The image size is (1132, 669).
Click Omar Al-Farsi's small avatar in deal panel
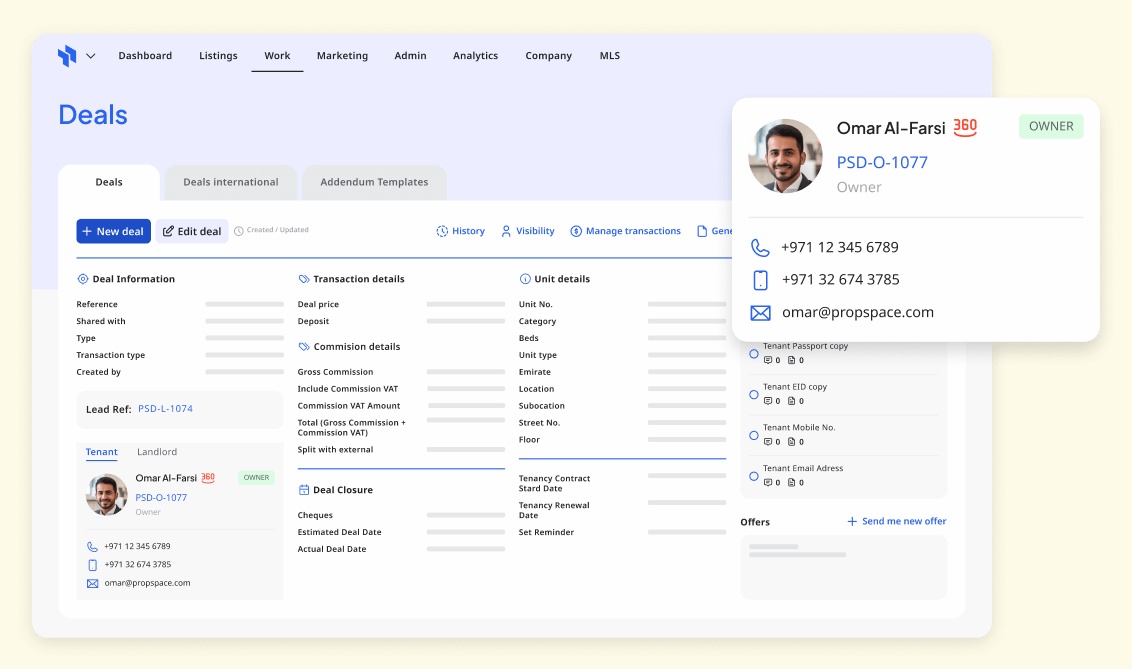107,494
